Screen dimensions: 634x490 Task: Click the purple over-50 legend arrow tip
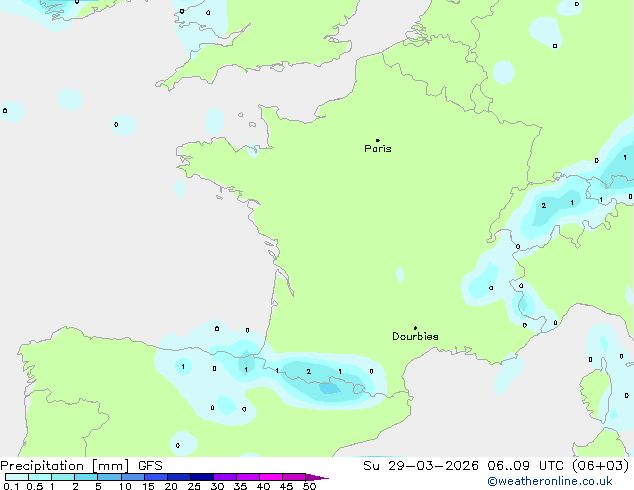(x=317, y=477)
